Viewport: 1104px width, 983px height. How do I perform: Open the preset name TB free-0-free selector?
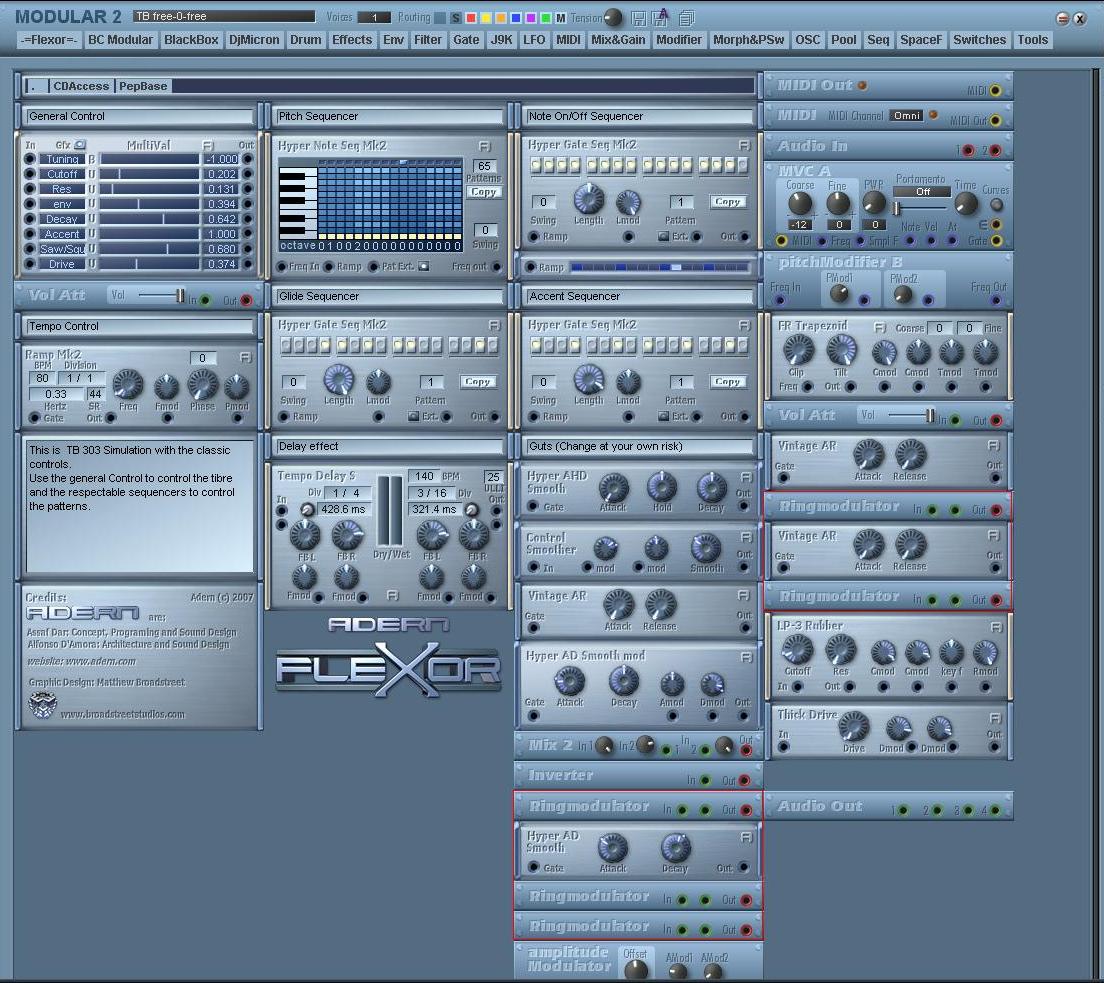pos(224,17)
